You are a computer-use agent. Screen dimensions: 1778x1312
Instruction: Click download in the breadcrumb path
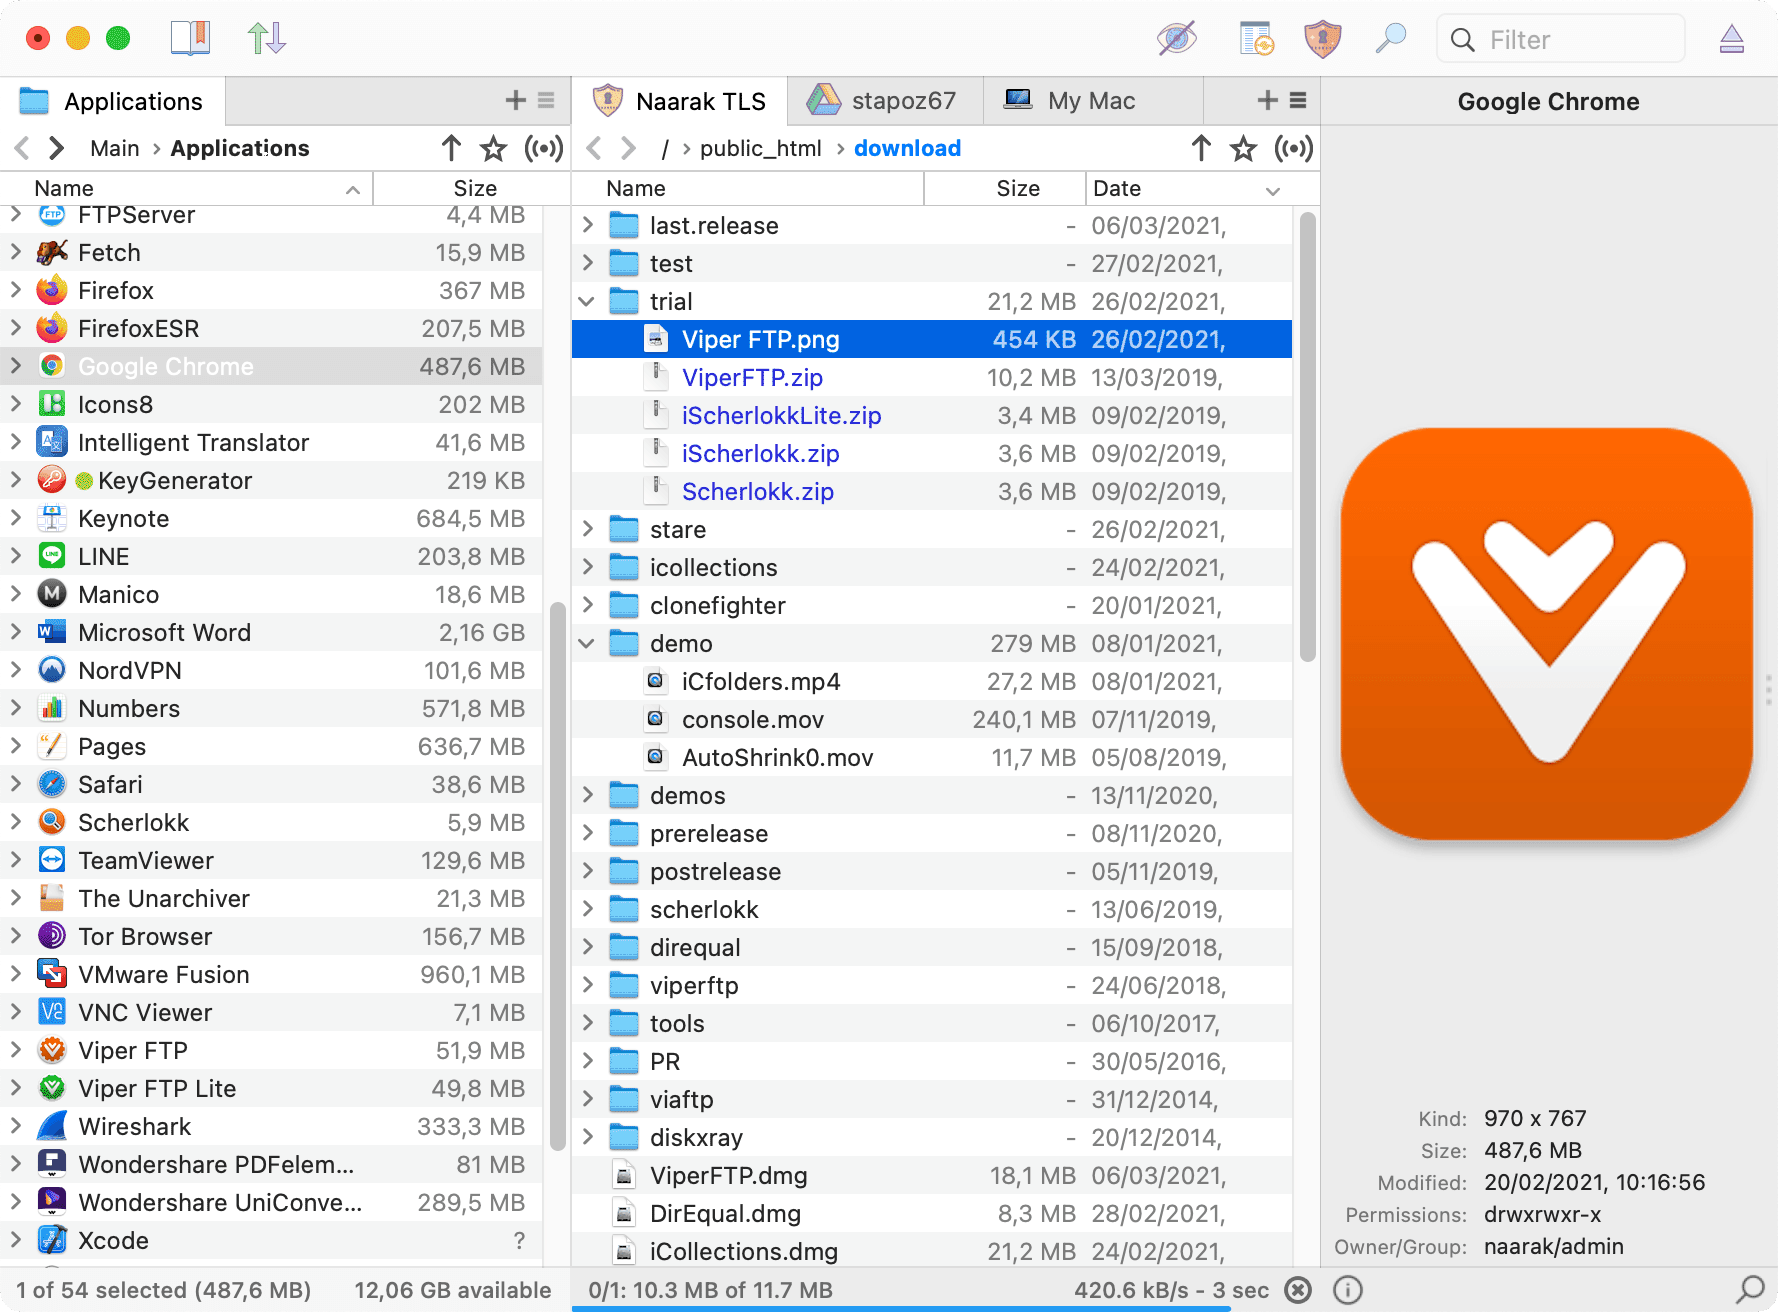(907, 148)
